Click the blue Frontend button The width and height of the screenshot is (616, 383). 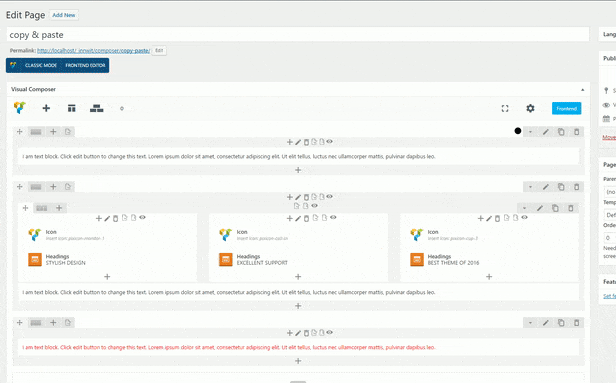pos(566,108)
